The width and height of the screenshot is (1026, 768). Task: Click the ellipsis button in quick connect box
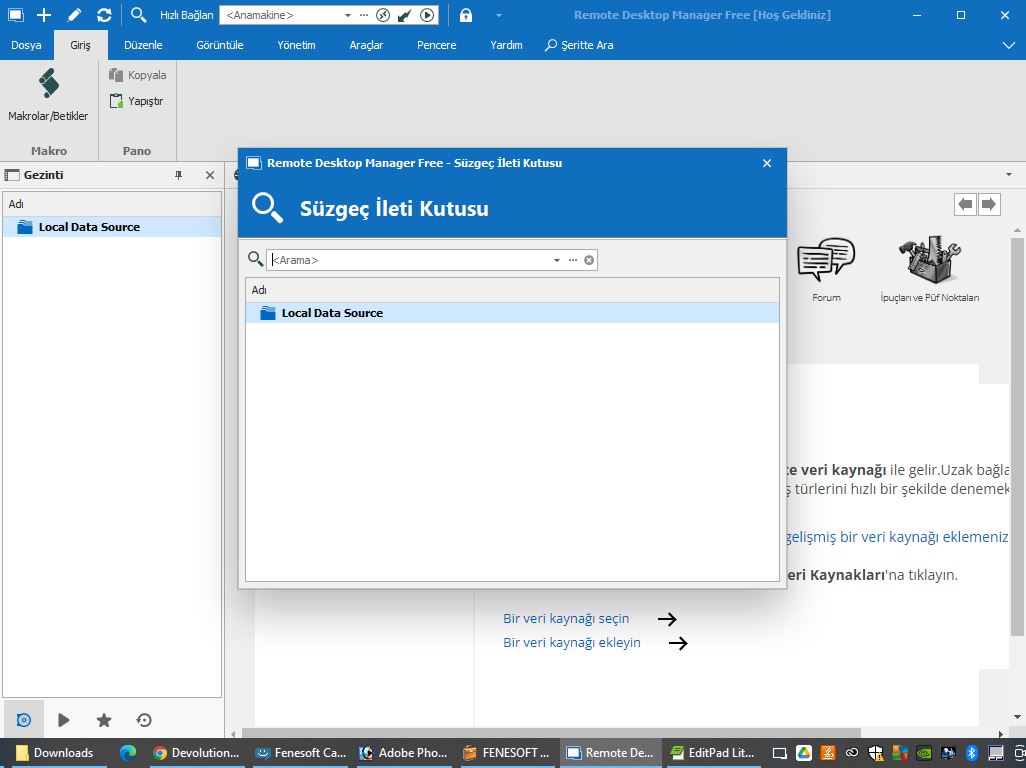click(x=364, y=15)
